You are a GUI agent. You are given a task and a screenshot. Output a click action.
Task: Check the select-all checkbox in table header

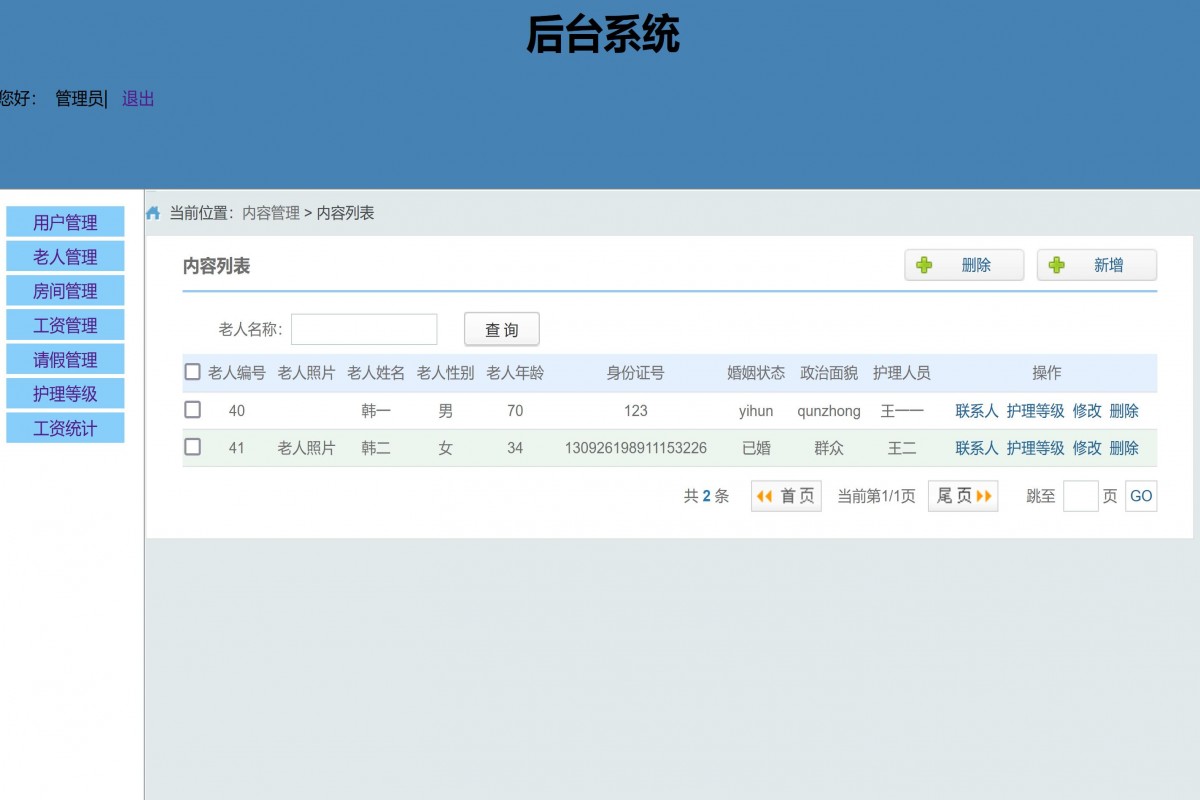coord(192,371)
